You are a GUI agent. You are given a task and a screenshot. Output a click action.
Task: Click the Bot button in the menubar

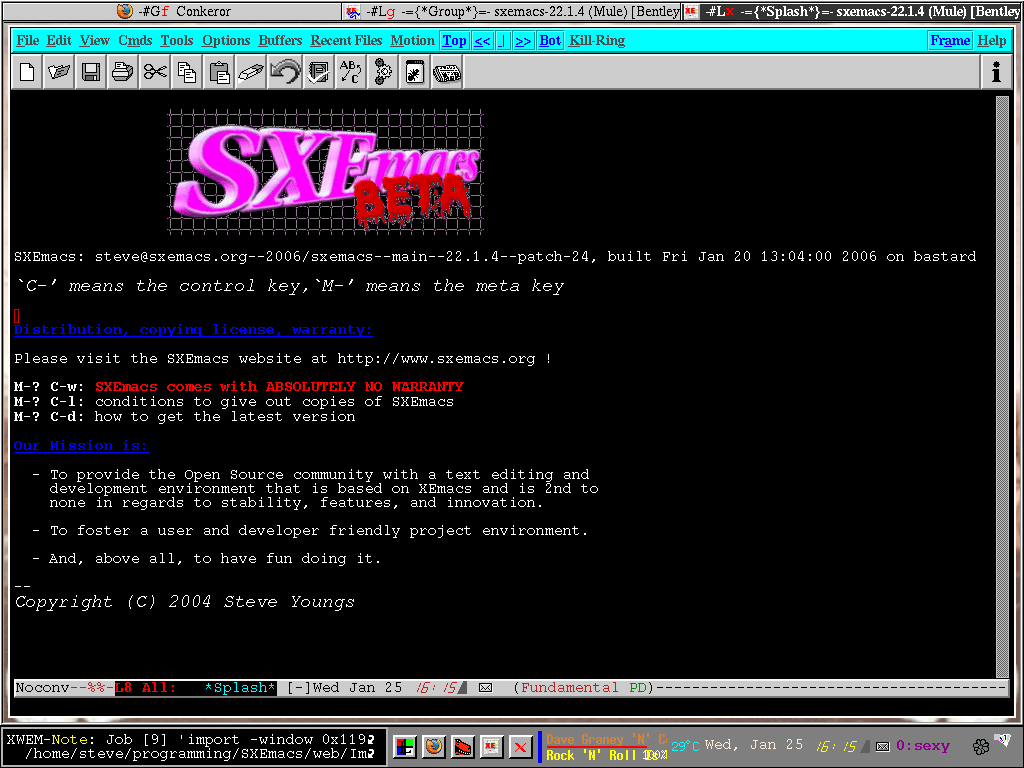click(550, 40)
